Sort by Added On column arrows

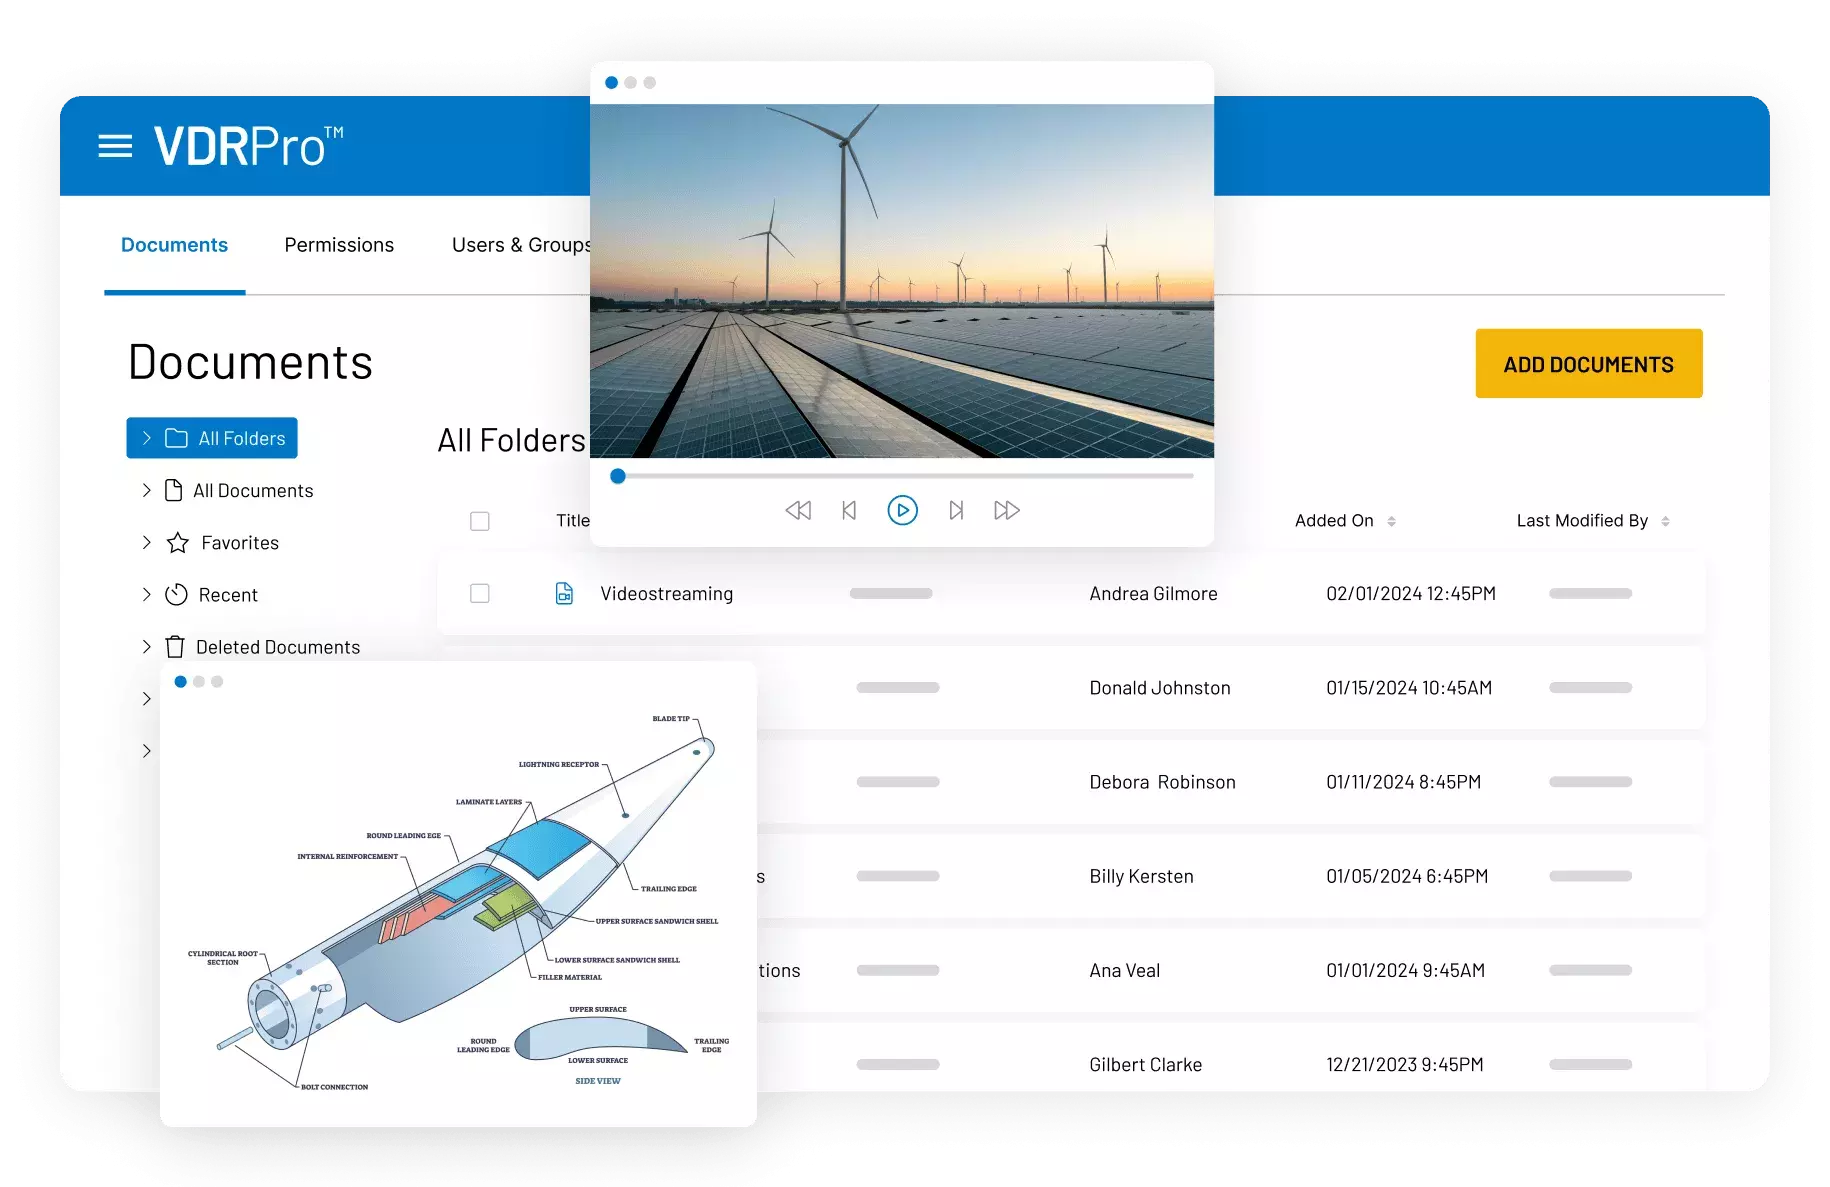click(1391, 521)
